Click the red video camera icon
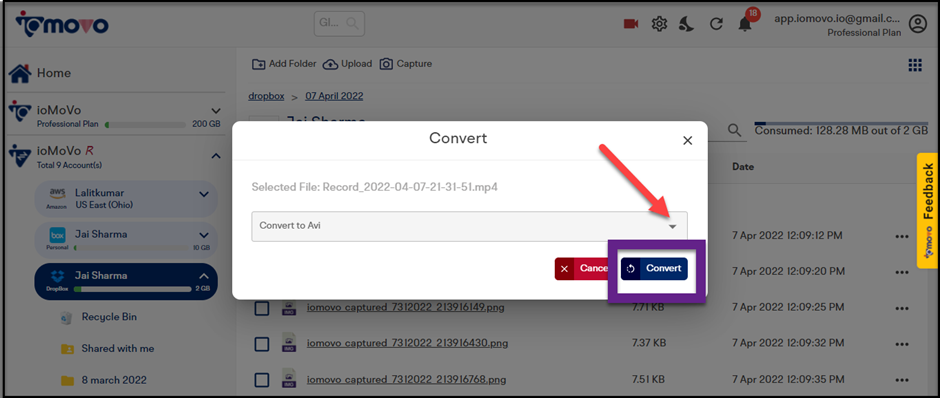940x398 pixels. [631, 24]
